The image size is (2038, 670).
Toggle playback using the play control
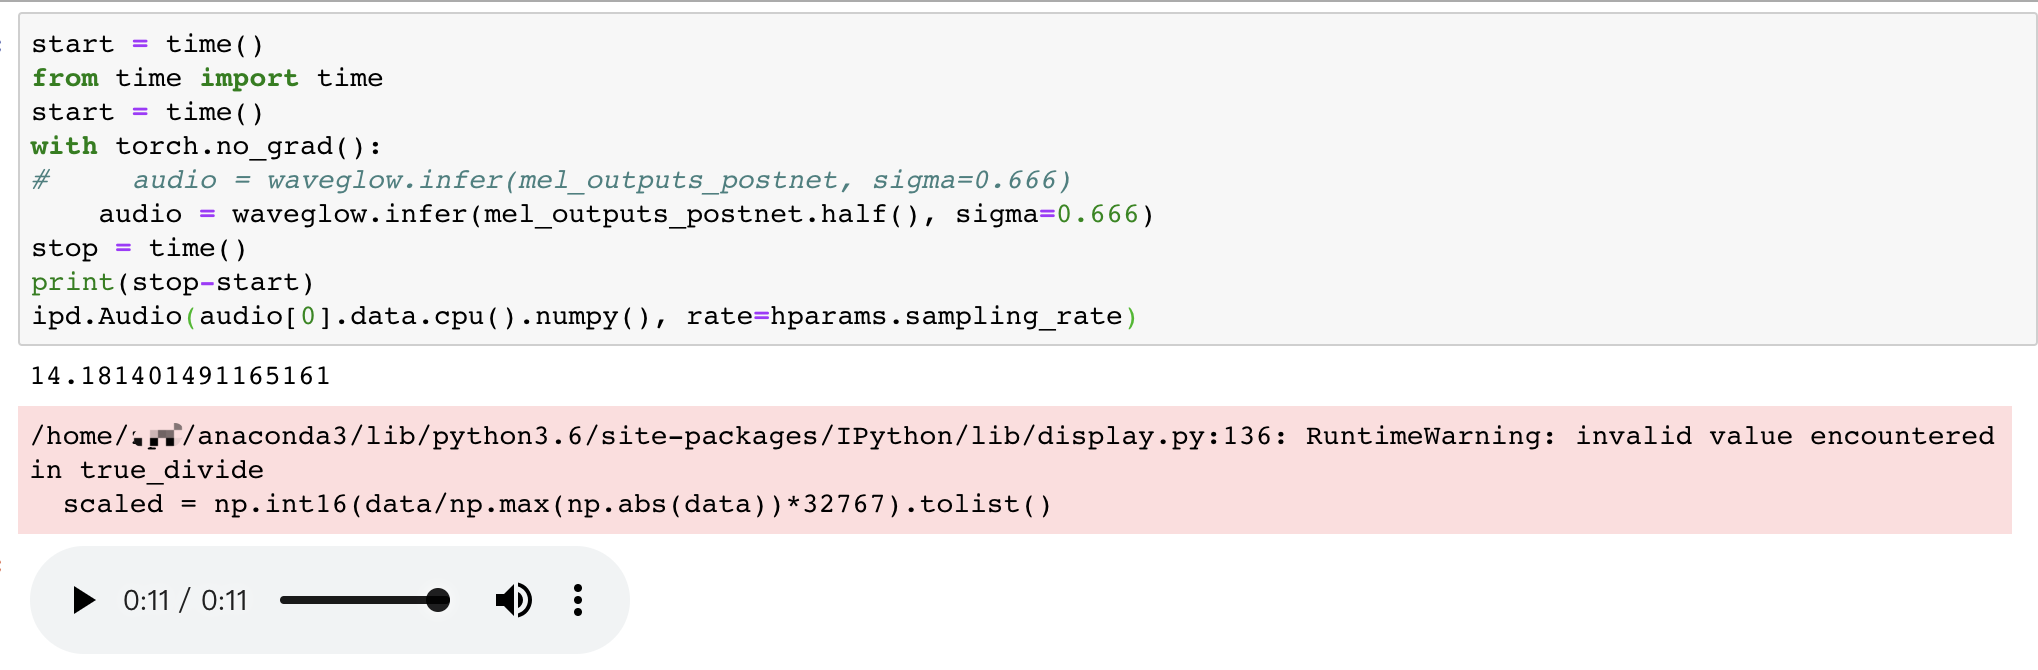point(84,600)
